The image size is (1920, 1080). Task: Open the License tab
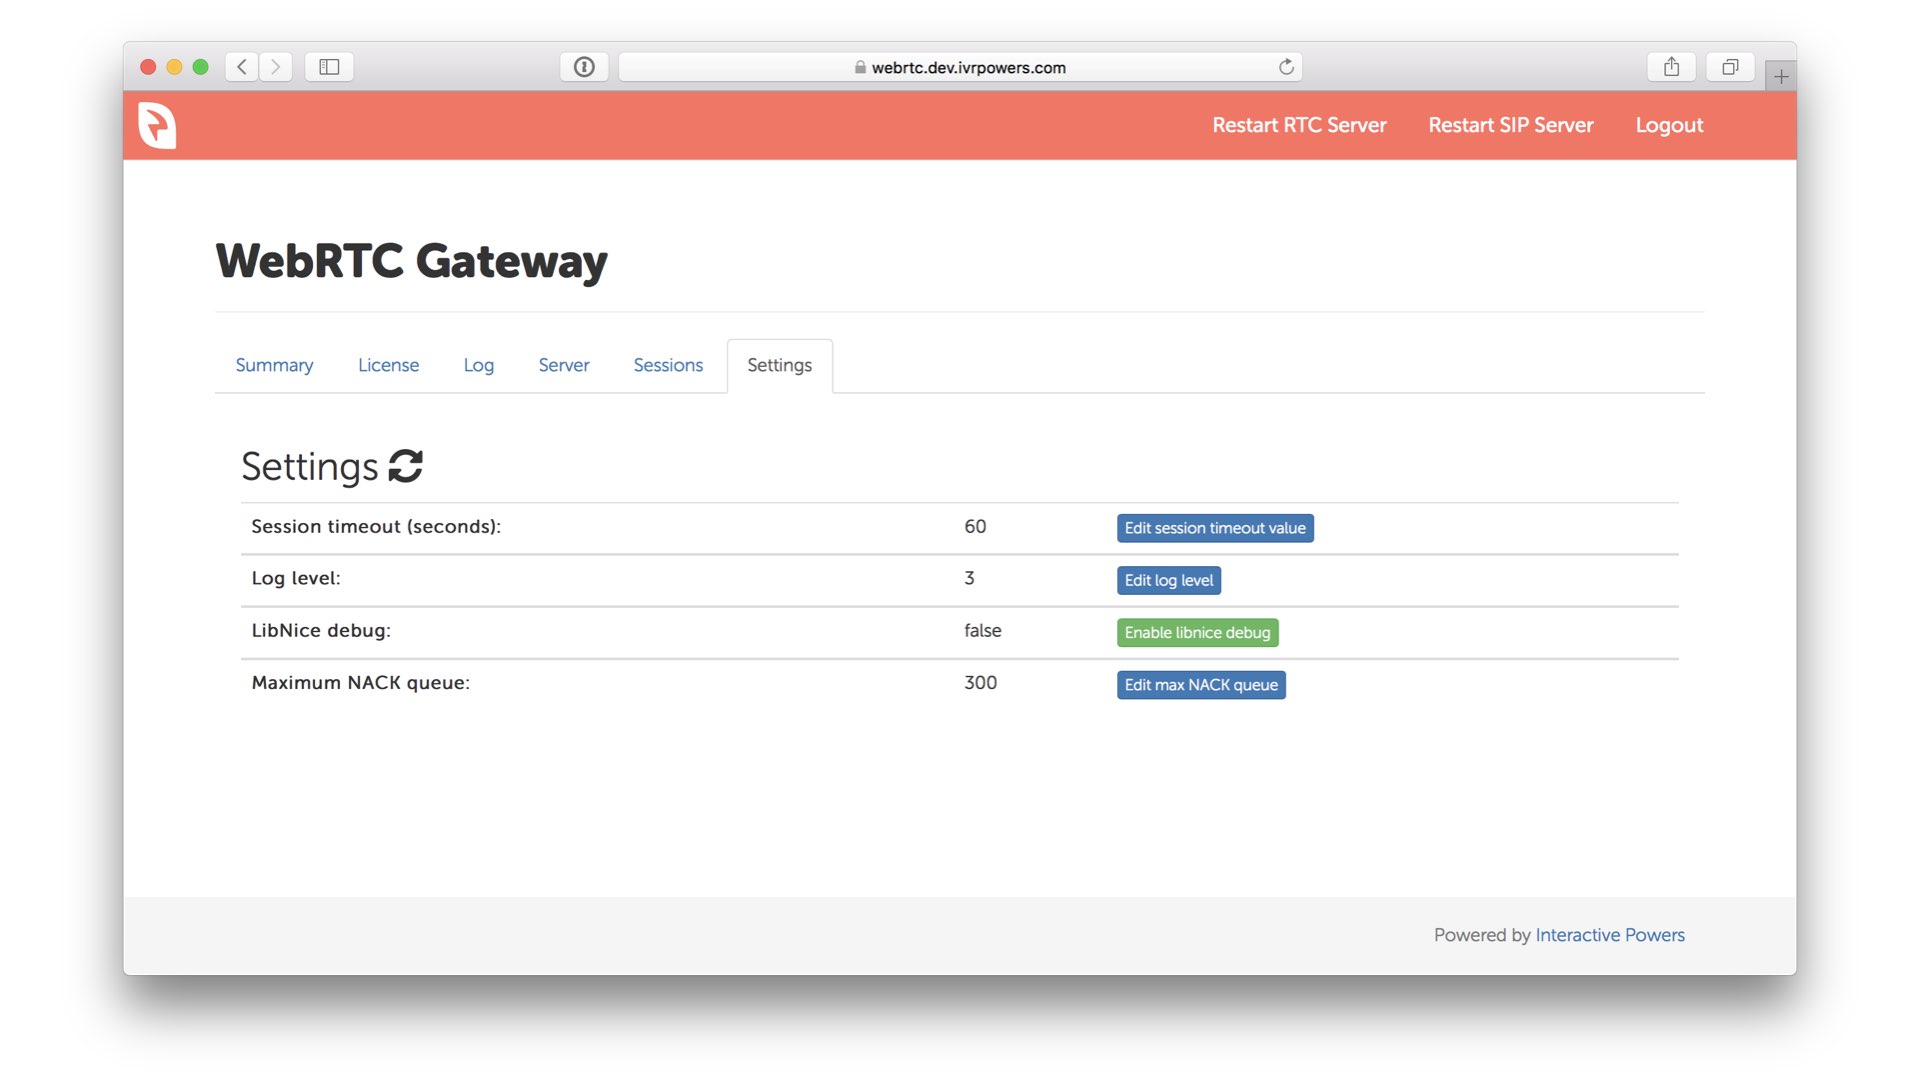(x=388, y=366)
